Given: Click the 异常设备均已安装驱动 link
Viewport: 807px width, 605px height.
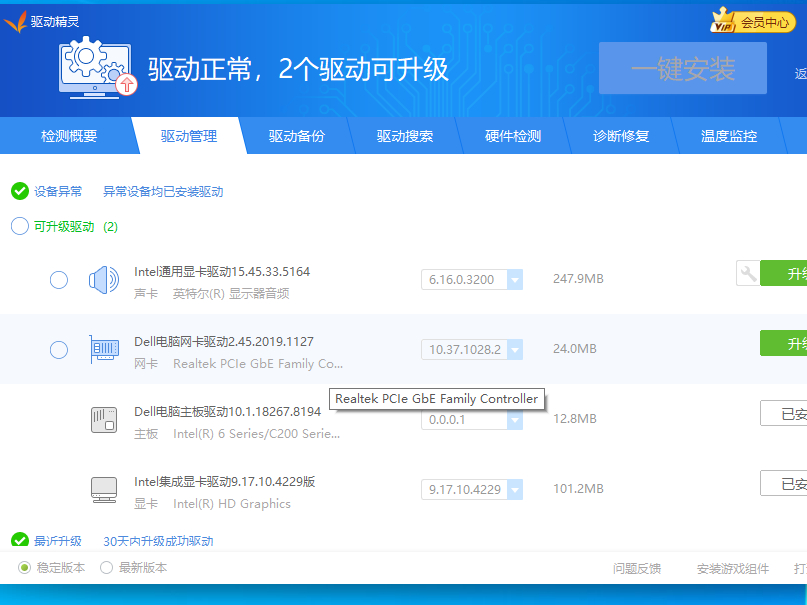Looking at the screenshot, I should 163,192.
